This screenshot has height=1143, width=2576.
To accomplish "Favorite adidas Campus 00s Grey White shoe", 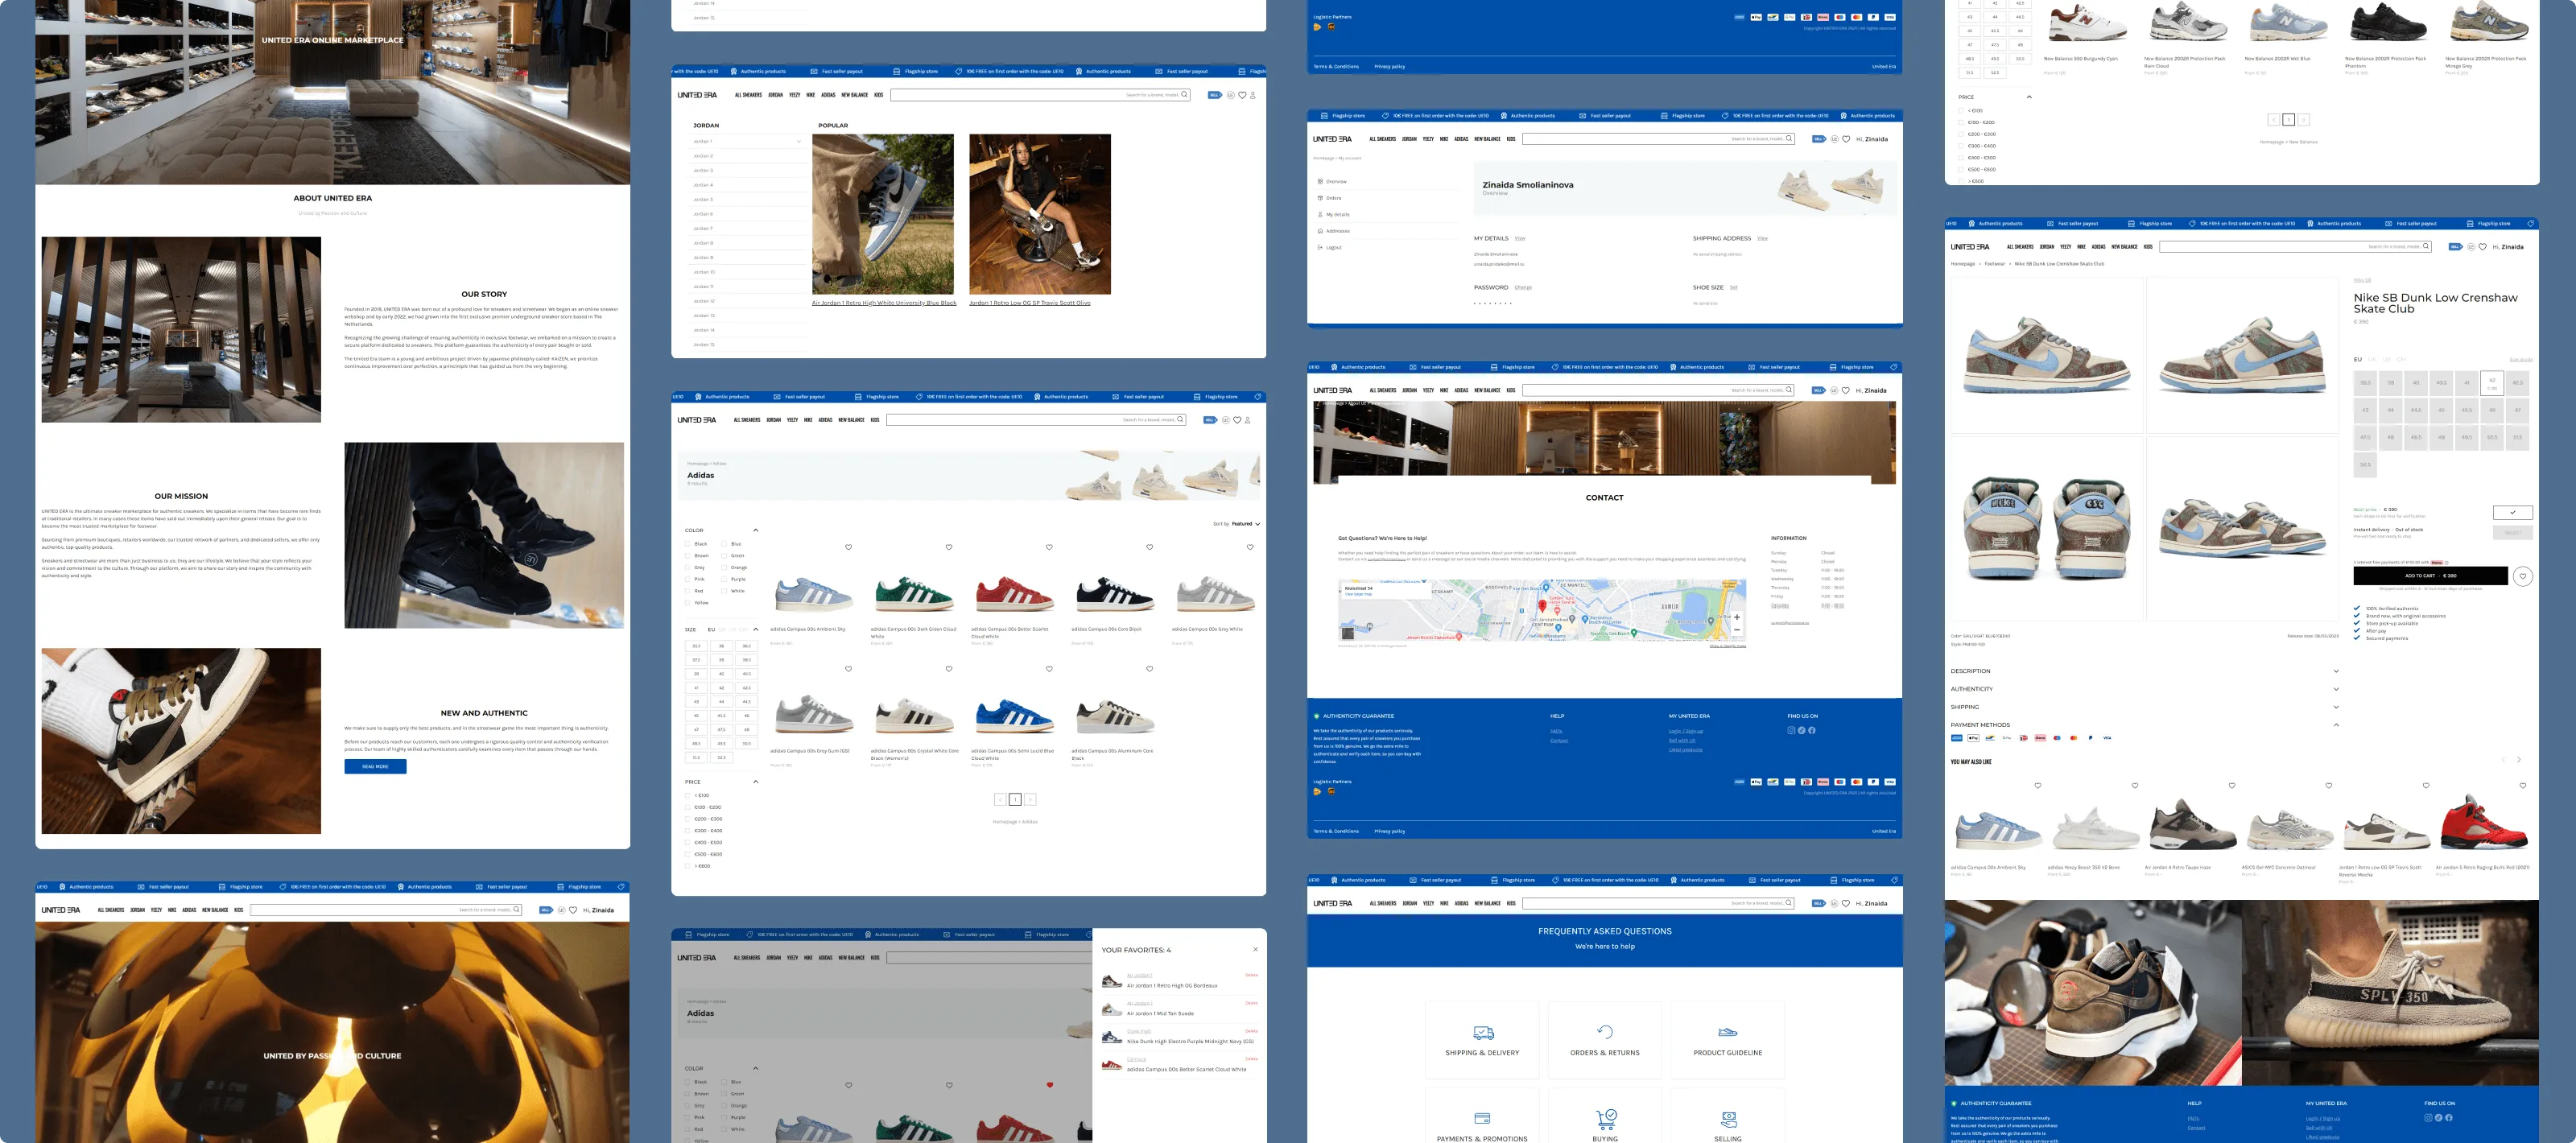I will (x=1250, y=547).
